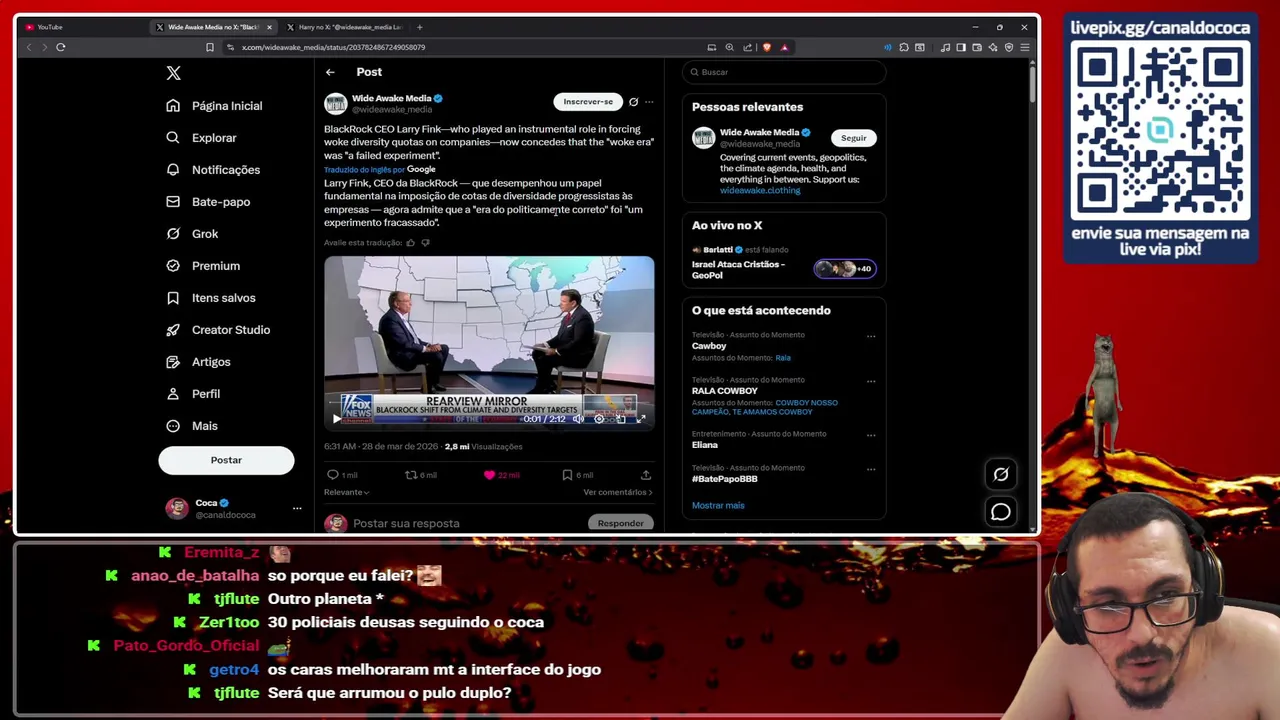Viewport: 1280px width, 720px height.
Task: Open the wideawake.clothing link
Action: coord(760,190)
